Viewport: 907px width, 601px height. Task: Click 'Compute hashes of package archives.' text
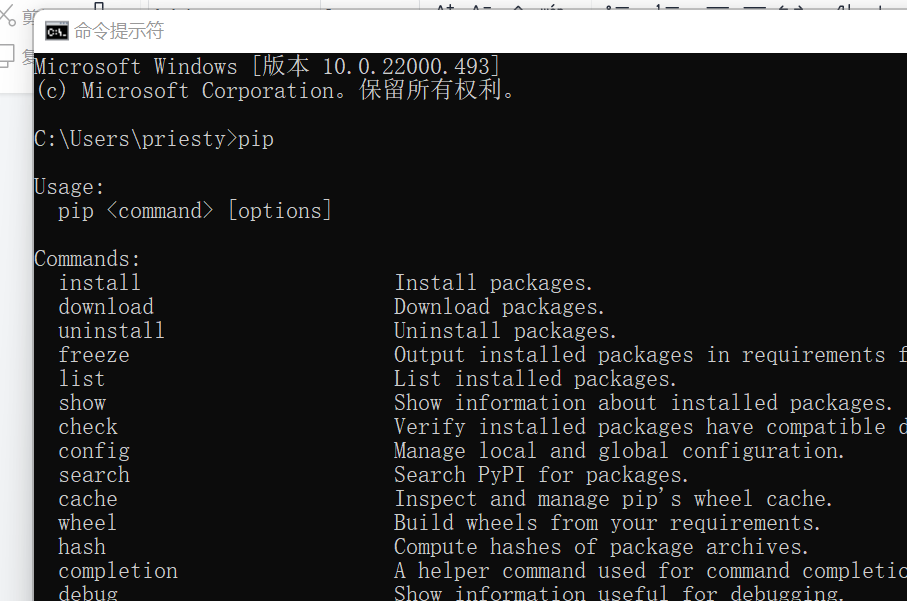click(601, 547)
